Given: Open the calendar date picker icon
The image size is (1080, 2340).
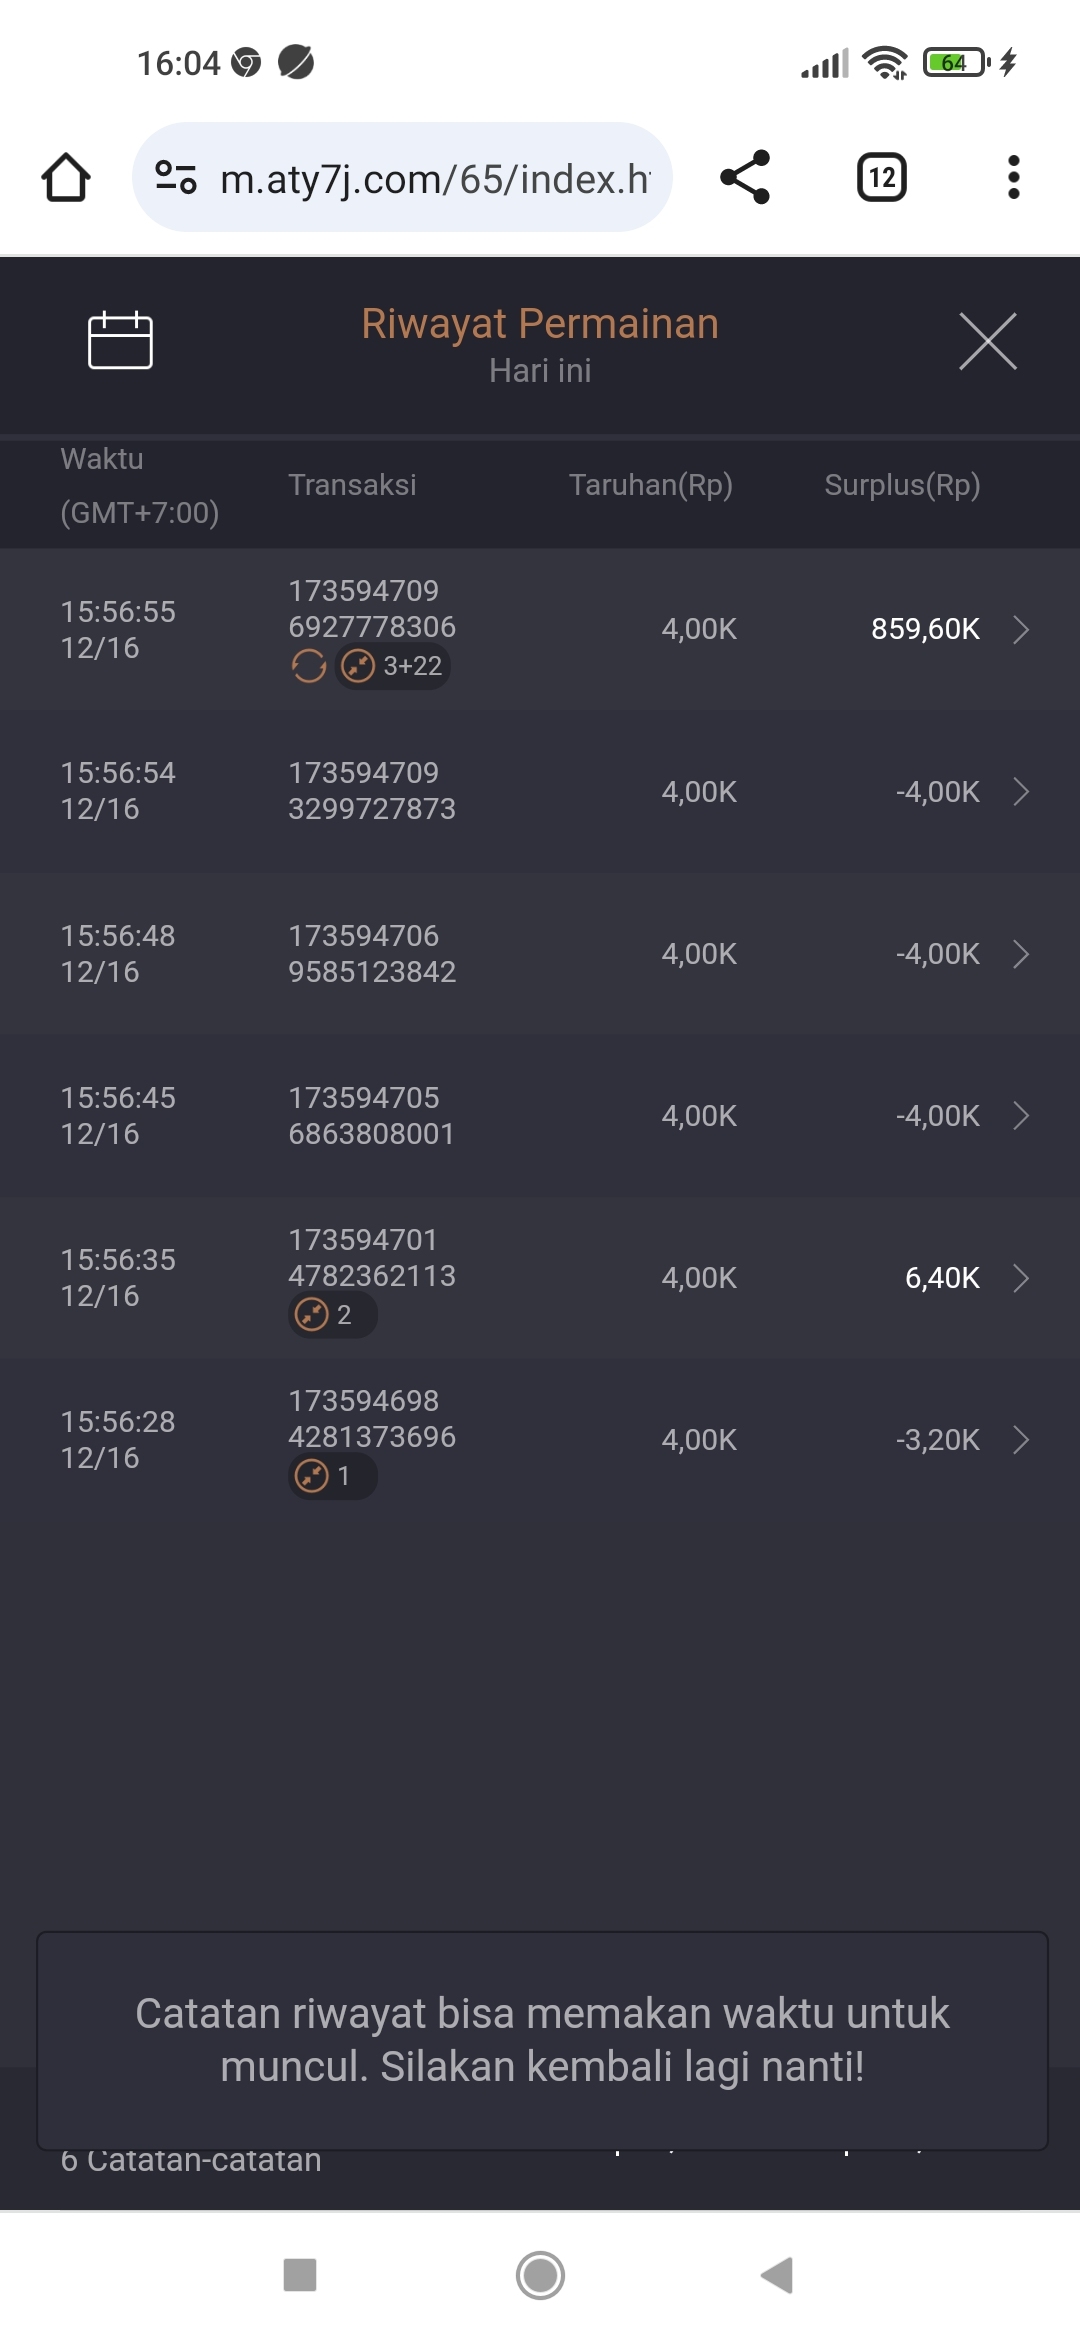Looking at the screenshot, I should click(x=120, y=340).
